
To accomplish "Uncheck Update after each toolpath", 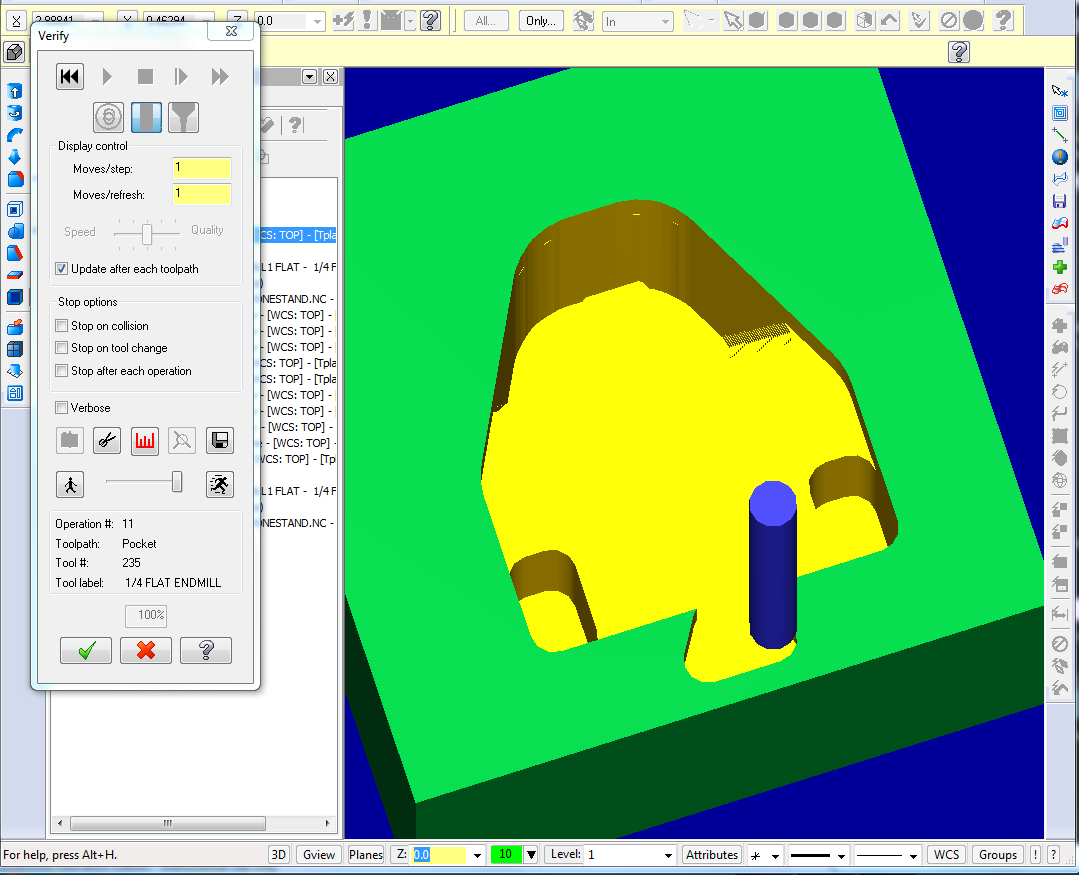I will (62, 269).
